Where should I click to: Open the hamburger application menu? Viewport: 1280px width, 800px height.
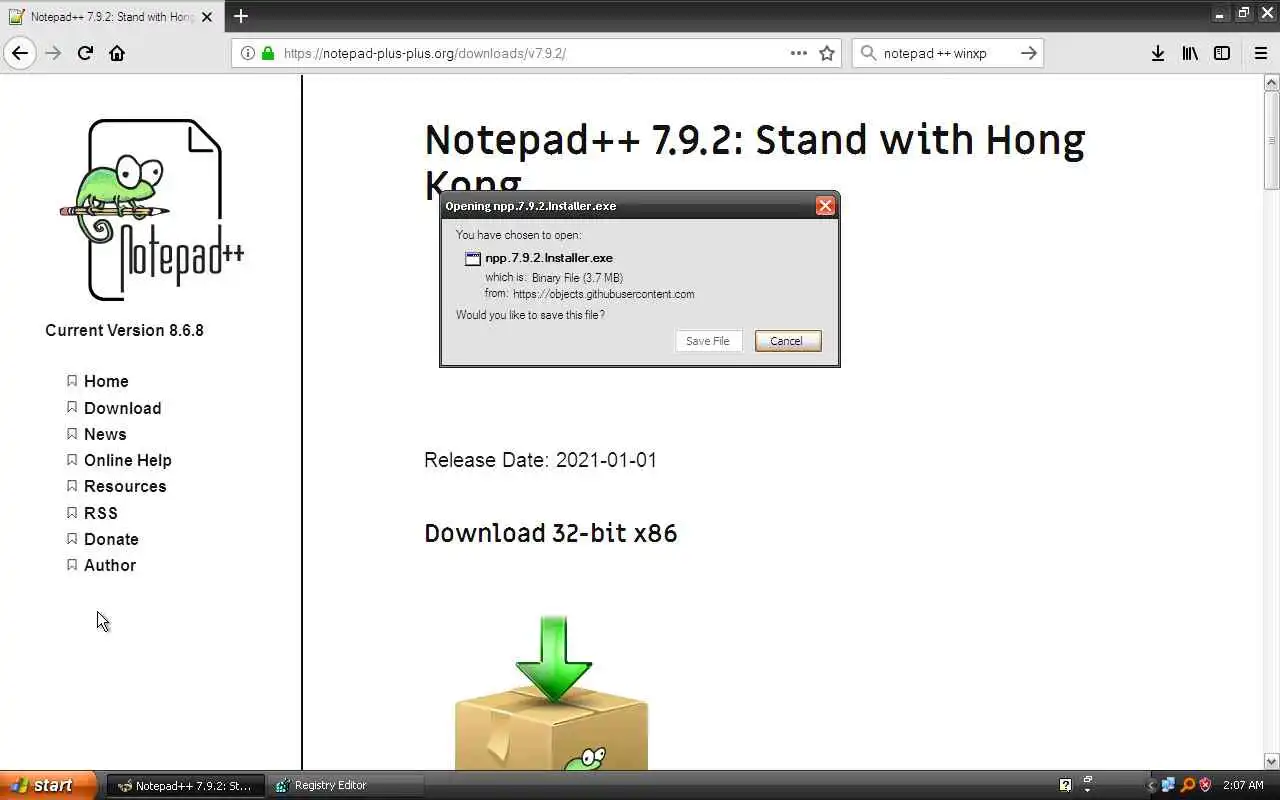click(1260, 53)
